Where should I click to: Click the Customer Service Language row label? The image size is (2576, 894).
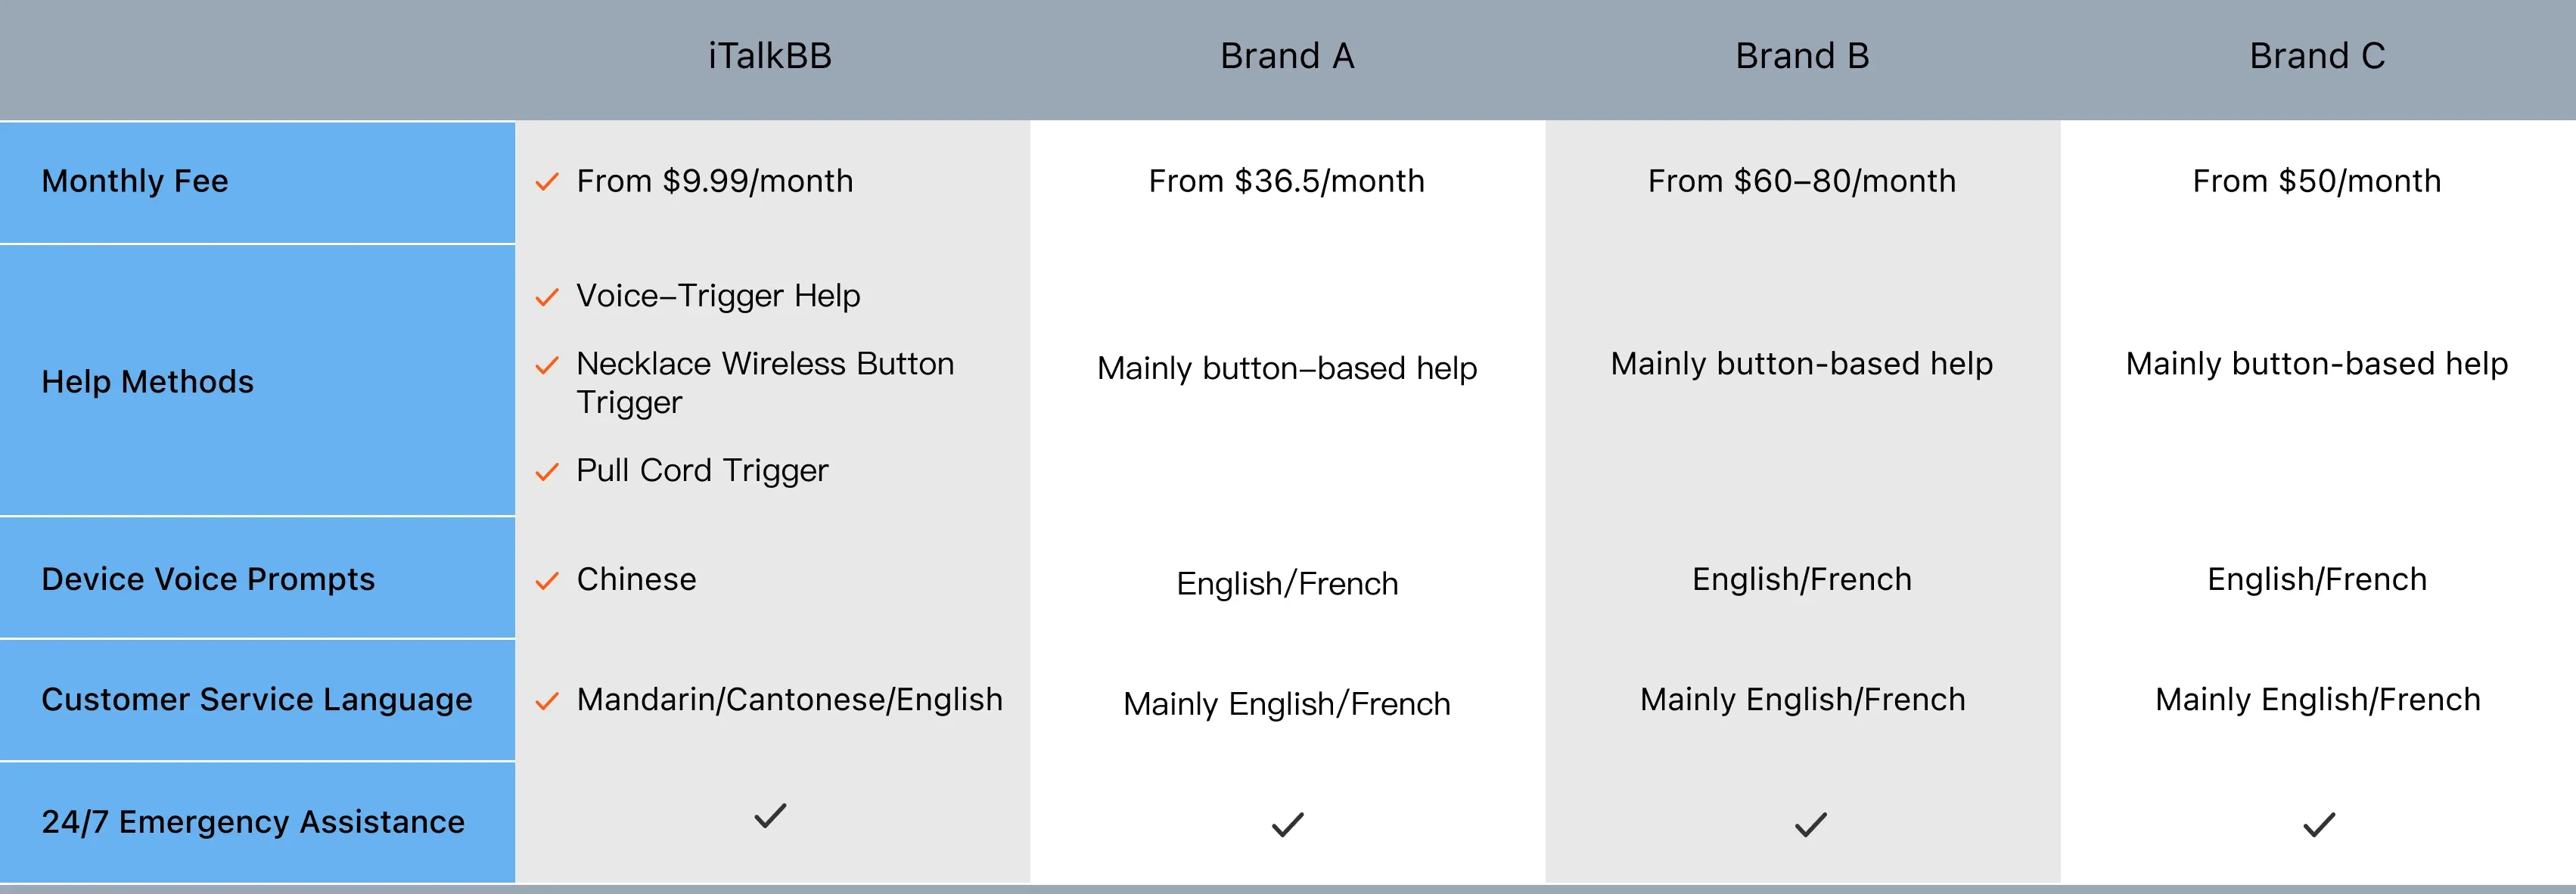(257, 699)
